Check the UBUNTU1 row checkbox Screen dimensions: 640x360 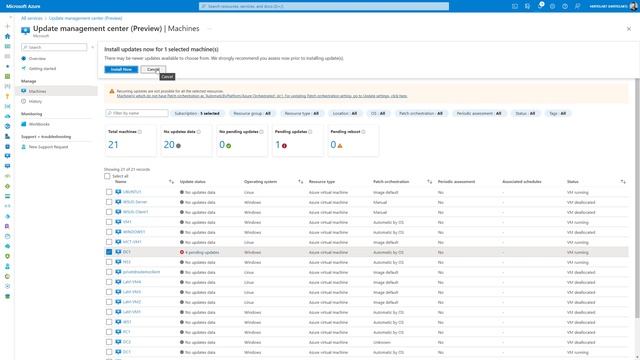(x=109, y=192)
